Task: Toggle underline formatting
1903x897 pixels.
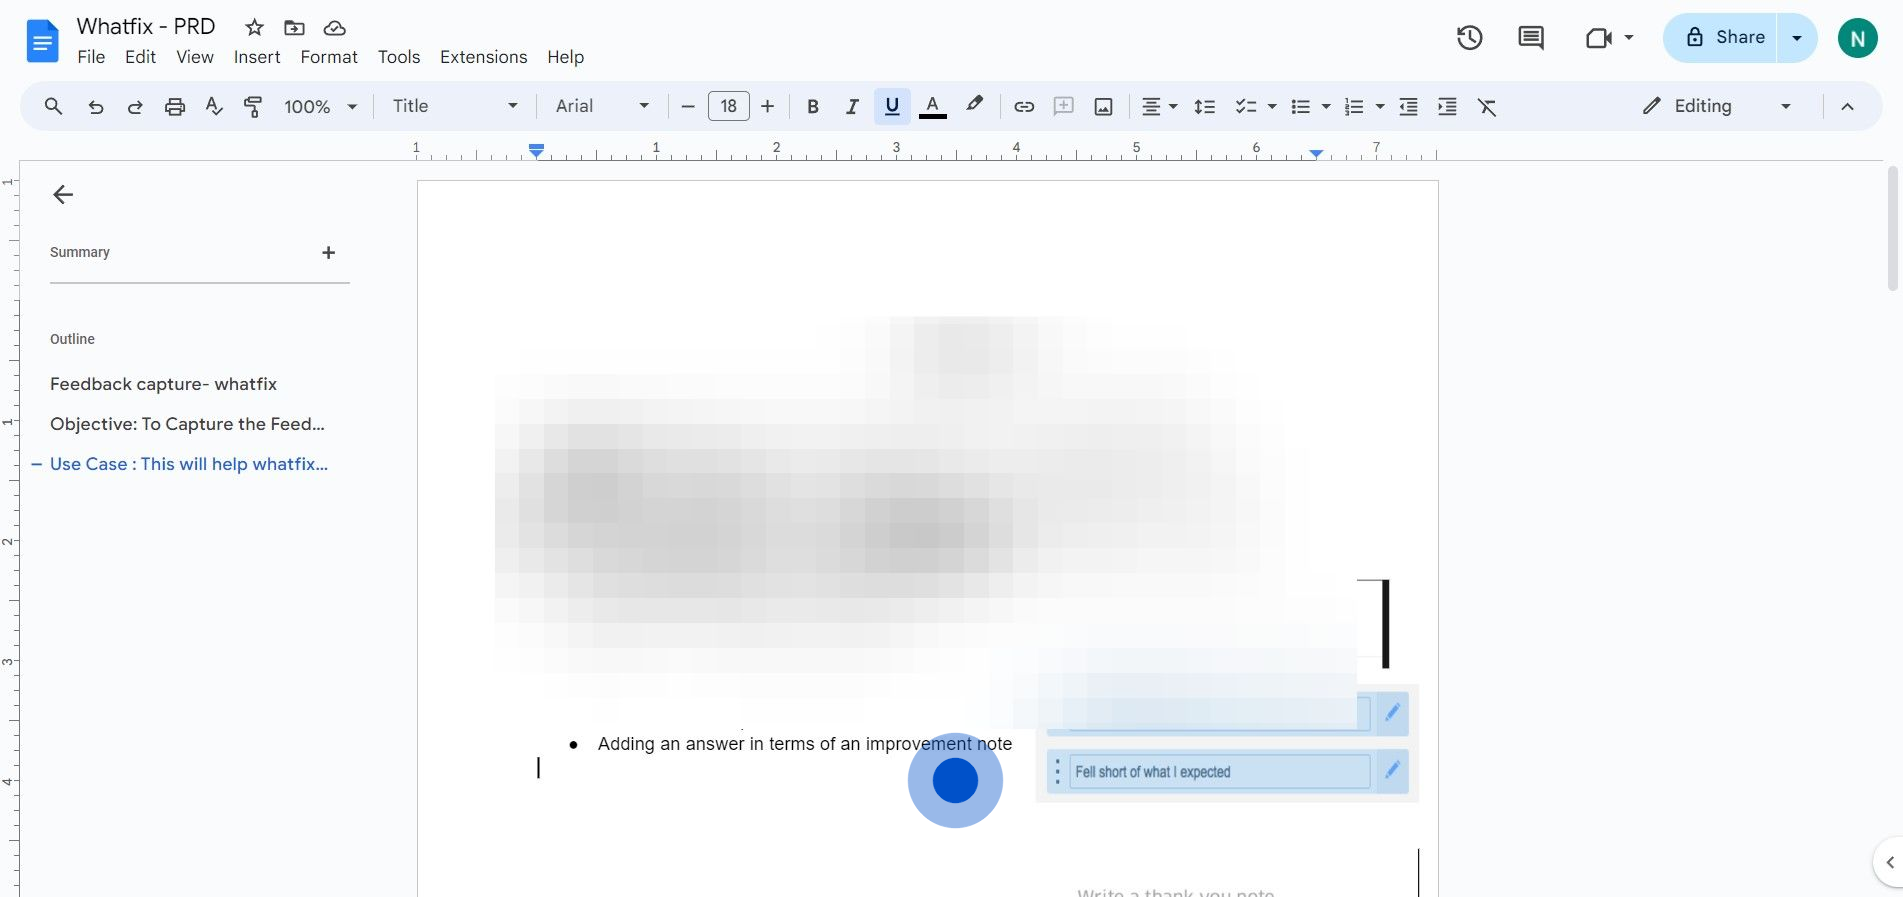Action: tap(892, 106)
